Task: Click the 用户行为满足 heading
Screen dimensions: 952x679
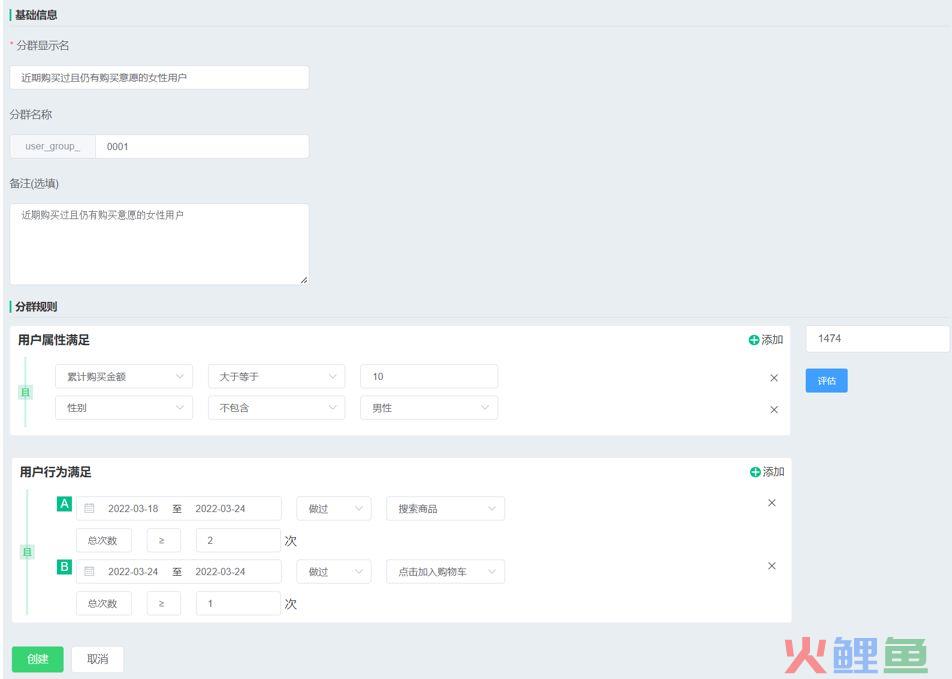Action: coord(55,472)
